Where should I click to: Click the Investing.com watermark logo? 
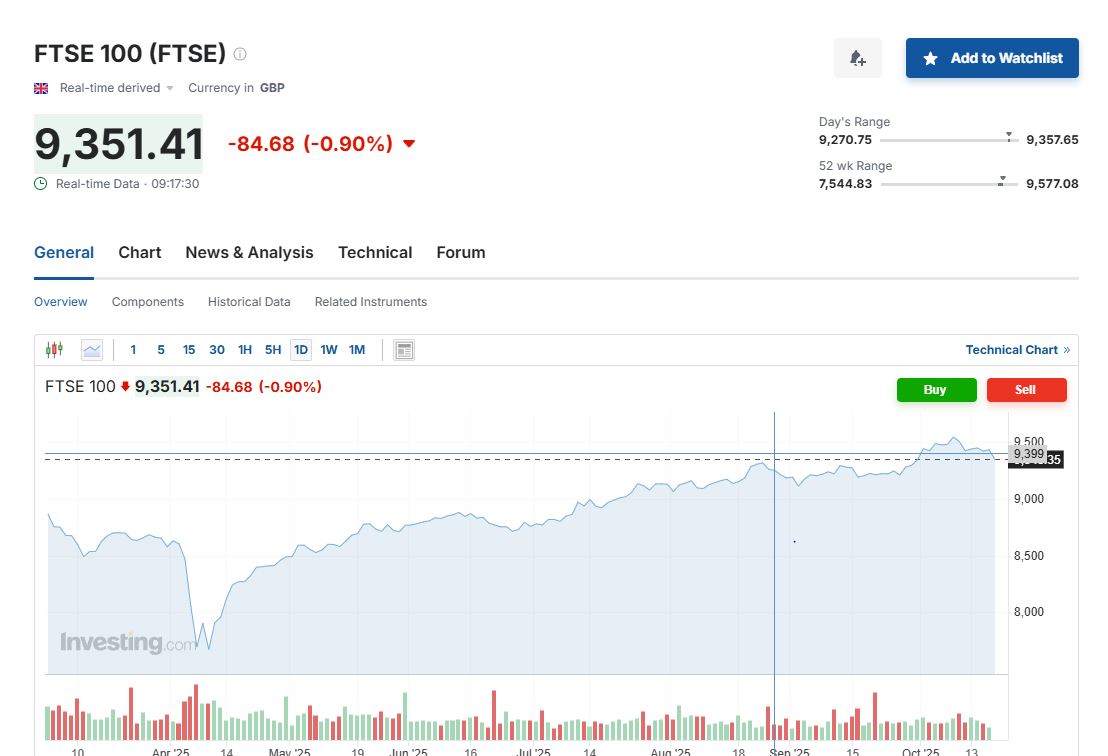[x=128, y=643]
